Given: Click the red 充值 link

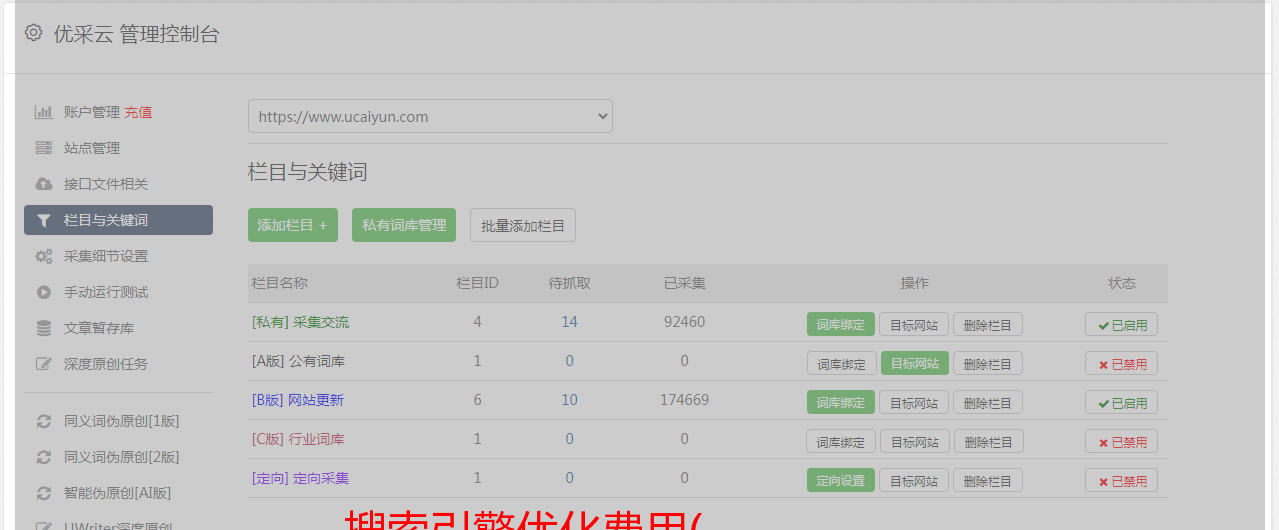Looking at the screenshot, I should (x=138, y=112).
